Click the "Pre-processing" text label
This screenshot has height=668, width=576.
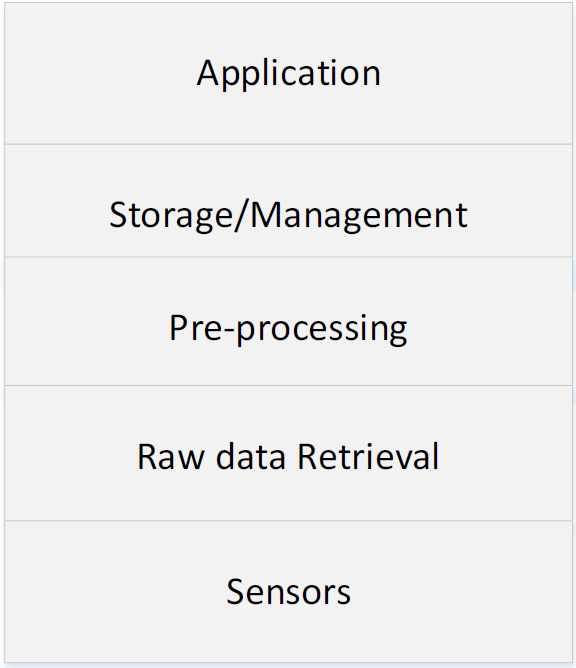pyautogui.click(x=288, y=329)
